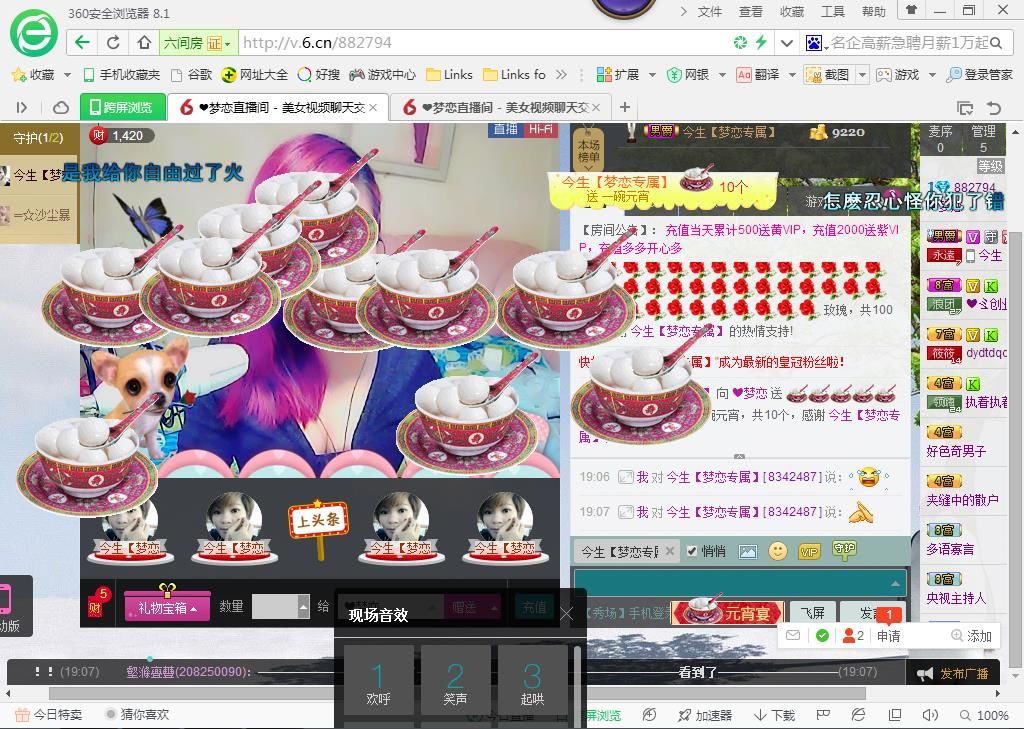Toggle the 悄悄 whisper checkbox
This screenshot has height=729, width=1024.
[x=692, y=551]
